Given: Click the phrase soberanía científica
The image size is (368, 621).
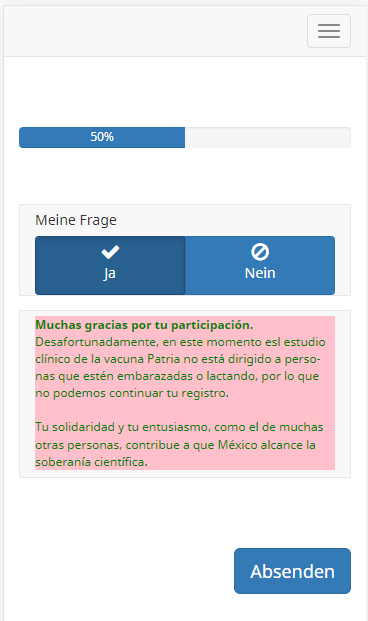Looking at the screenshot, I should 91,462.
